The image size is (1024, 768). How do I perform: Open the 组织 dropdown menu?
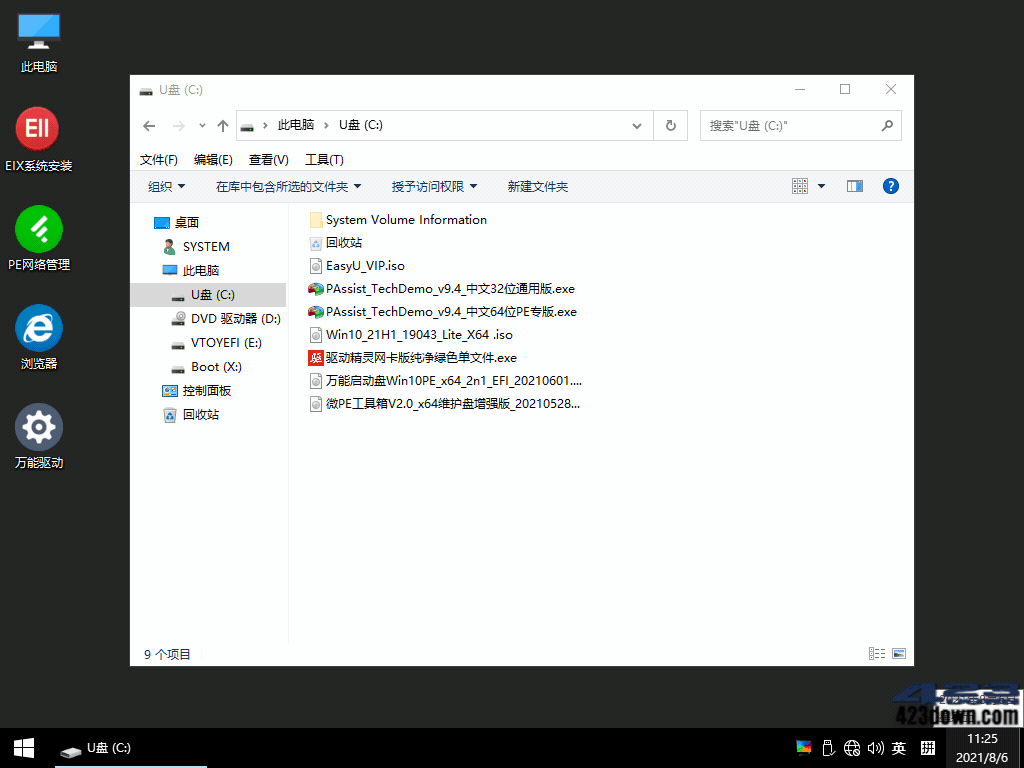point(167,186)
